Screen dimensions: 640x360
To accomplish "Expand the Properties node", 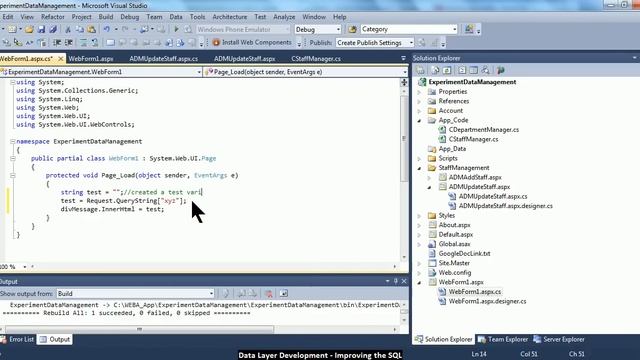I will (419, 92).
